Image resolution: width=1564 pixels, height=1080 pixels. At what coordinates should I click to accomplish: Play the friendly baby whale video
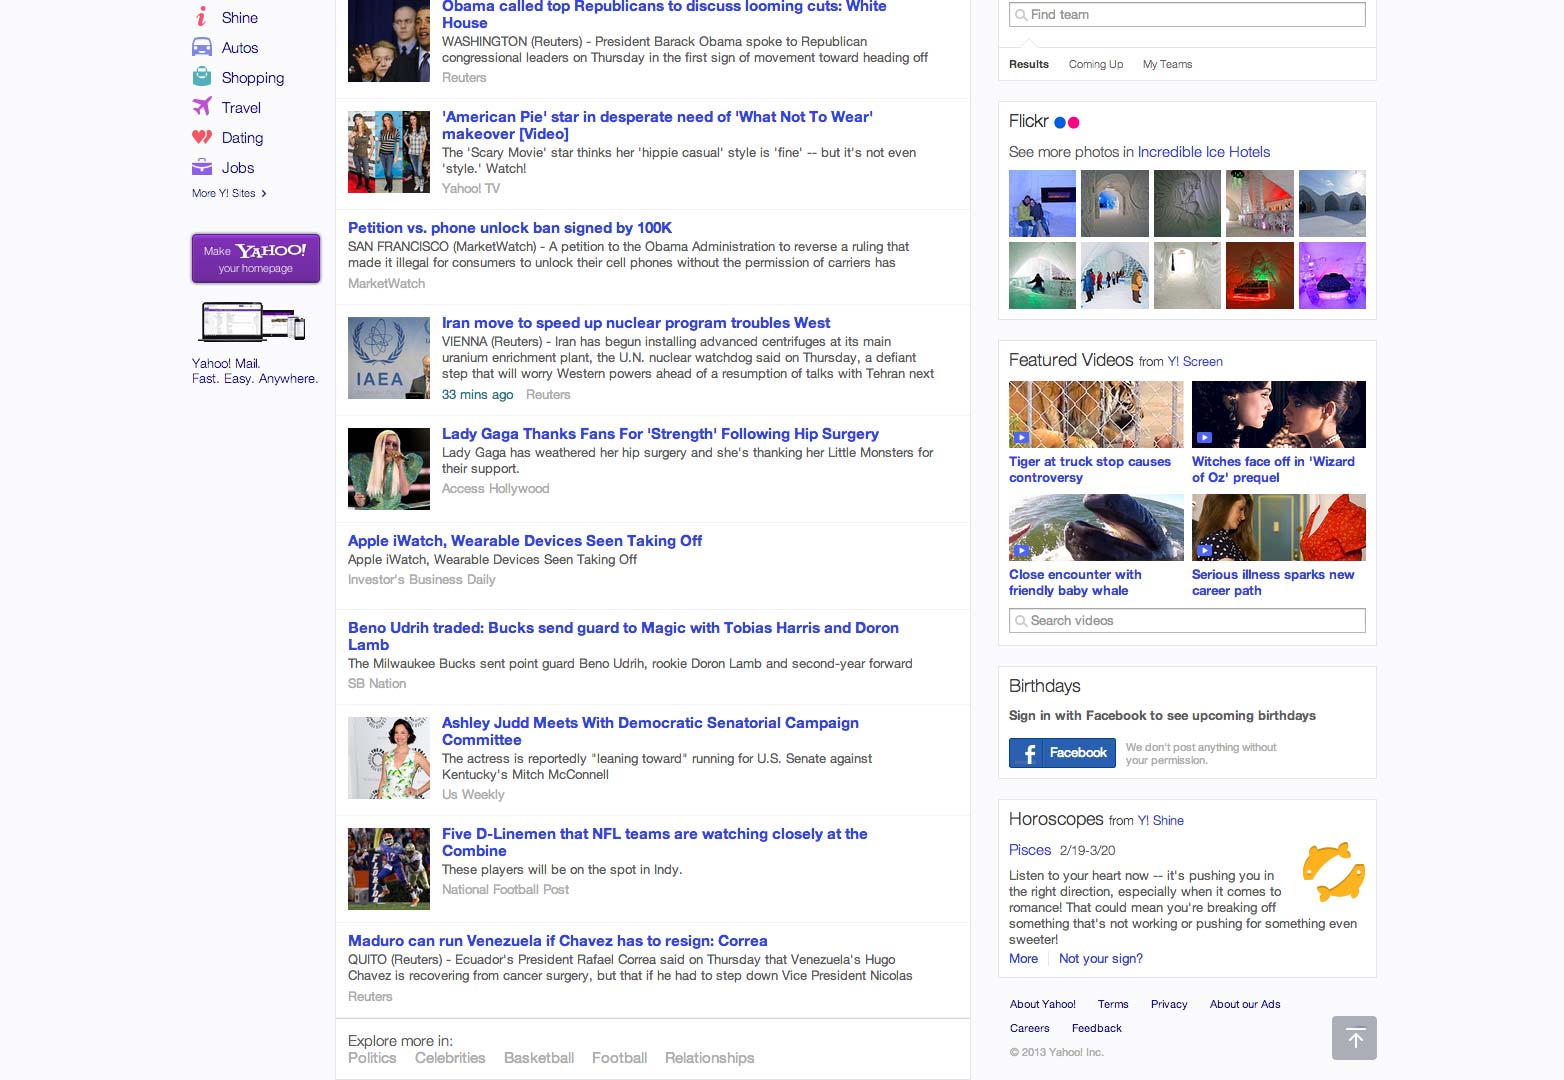point(1096,527)
